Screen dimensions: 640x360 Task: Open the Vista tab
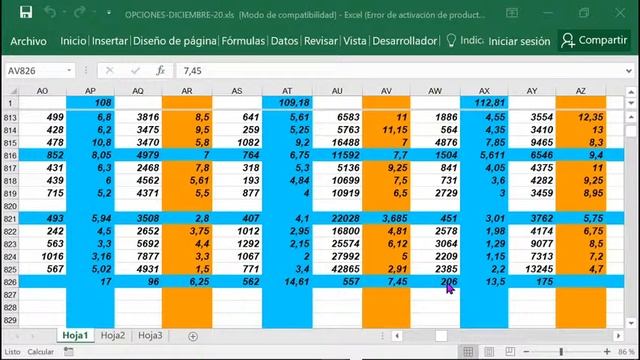coord(355,41)
